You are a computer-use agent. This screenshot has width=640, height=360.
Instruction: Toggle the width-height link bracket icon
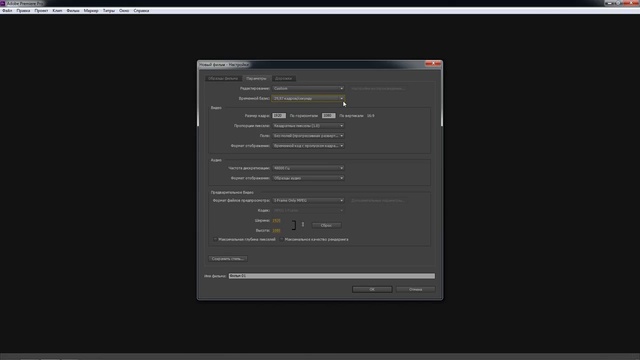294,225
